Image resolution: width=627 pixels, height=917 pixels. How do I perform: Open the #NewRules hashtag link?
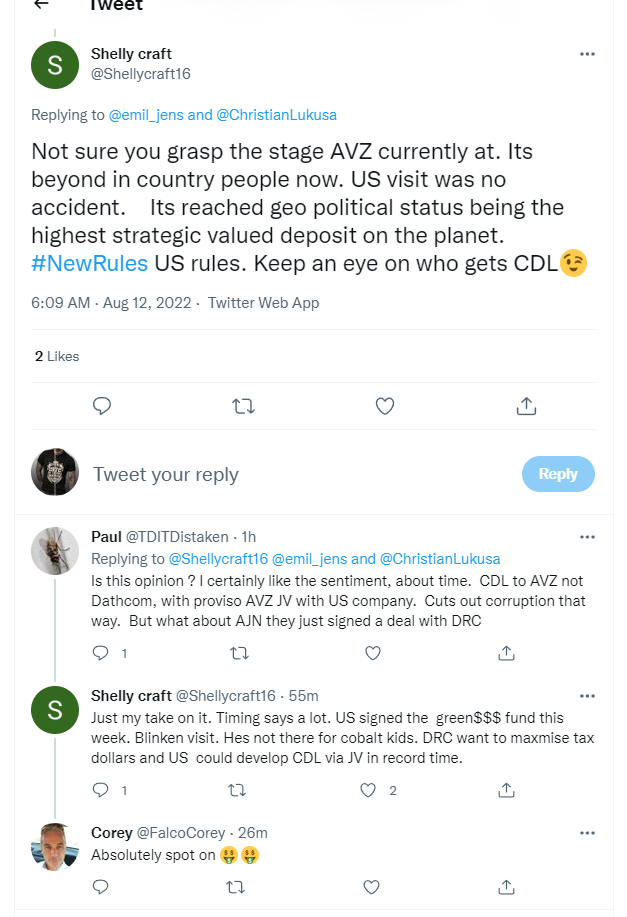coord(90,264)
